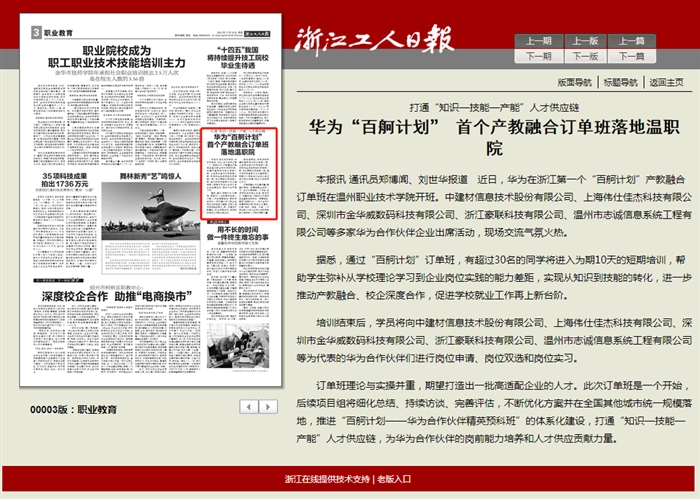The height and width of the screenshot is (499, 700).
Task: Click the page number 3 职业教育 header
Action: pyautogui.click(x=52, y=33)
